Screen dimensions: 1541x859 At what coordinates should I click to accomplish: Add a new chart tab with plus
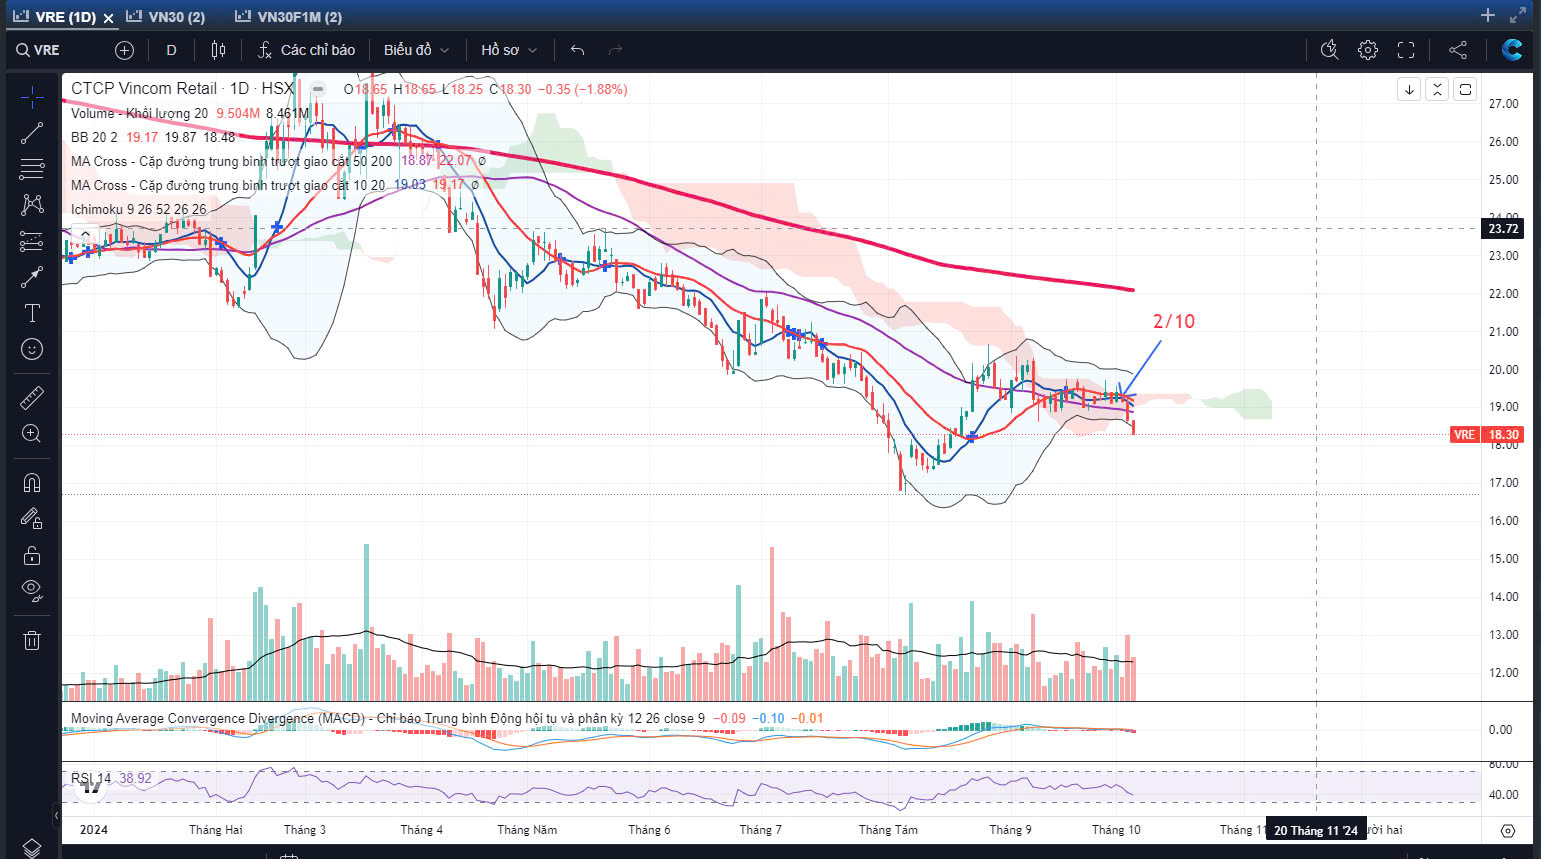1488,15
